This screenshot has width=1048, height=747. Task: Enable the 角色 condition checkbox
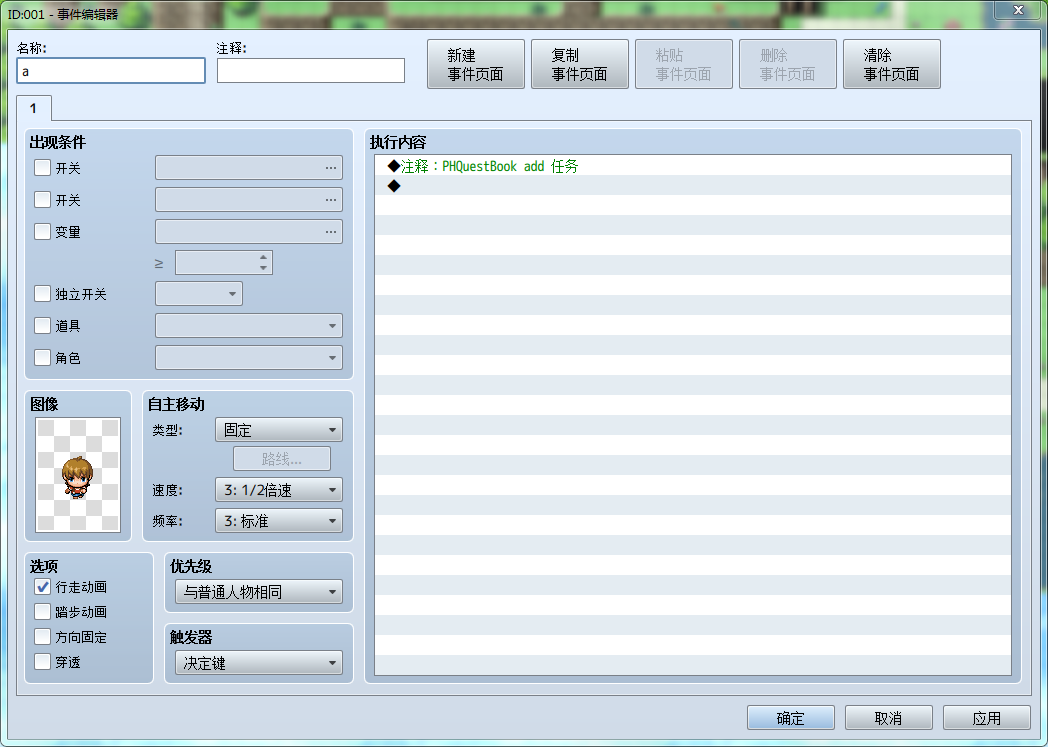point(42,357)
